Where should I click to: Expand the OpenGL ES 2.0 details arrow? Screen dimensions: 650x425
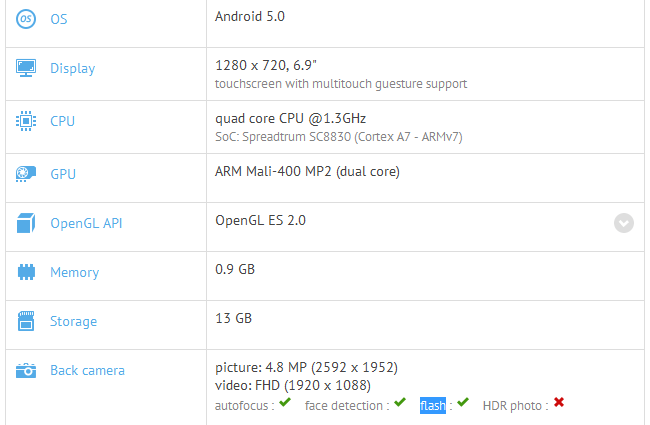(624, 223)
